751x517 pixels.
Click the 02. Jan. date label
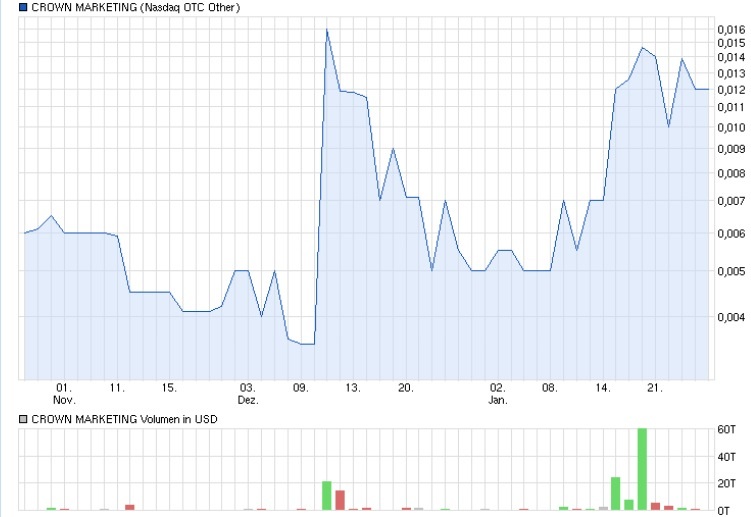tap(498, 394)
